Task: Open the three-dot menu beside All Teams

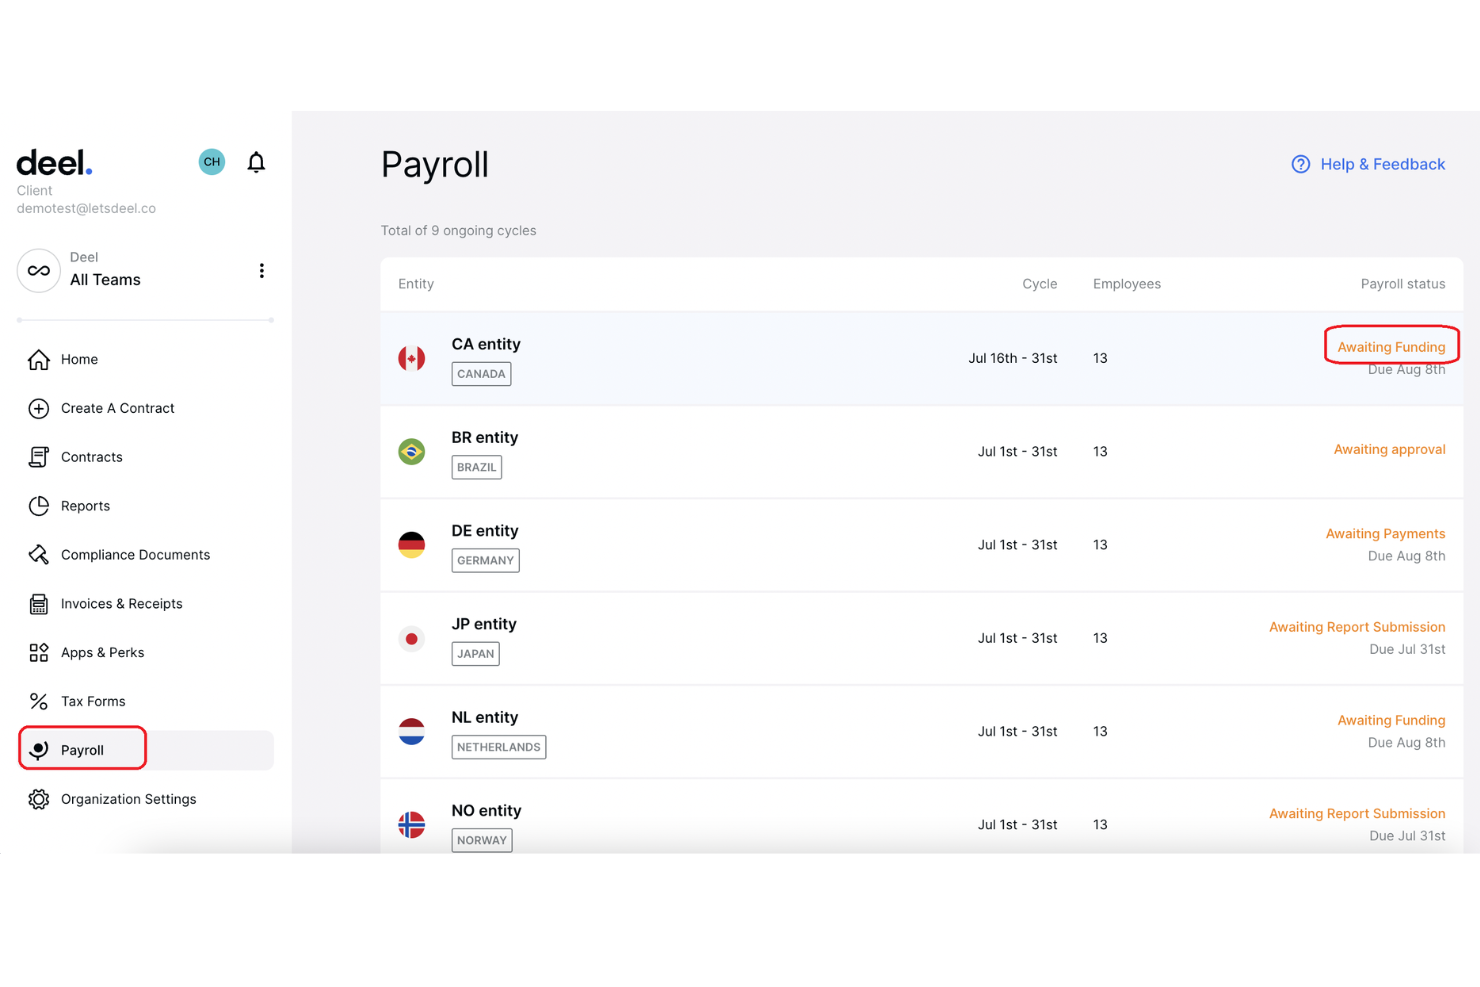Action: click(x=261, y=270)
